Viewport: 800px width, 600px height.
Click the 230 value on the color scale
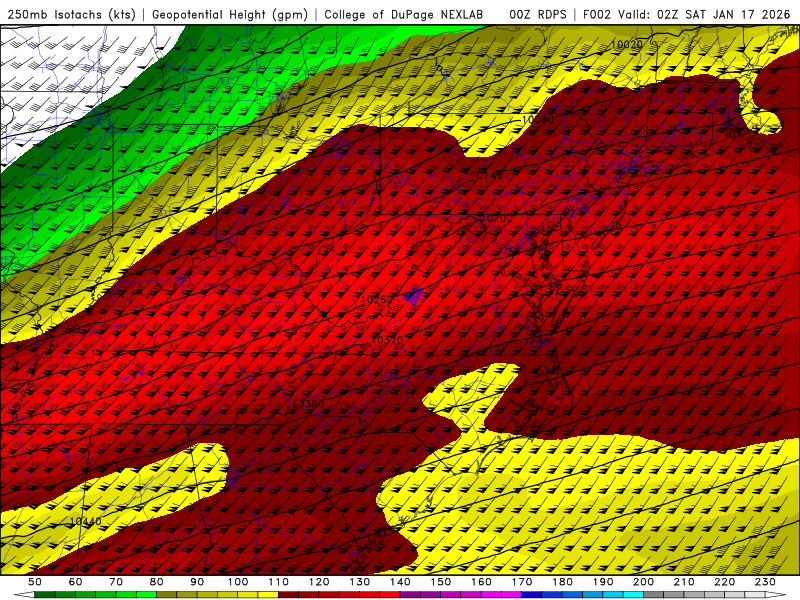click(x=765, y=582)
